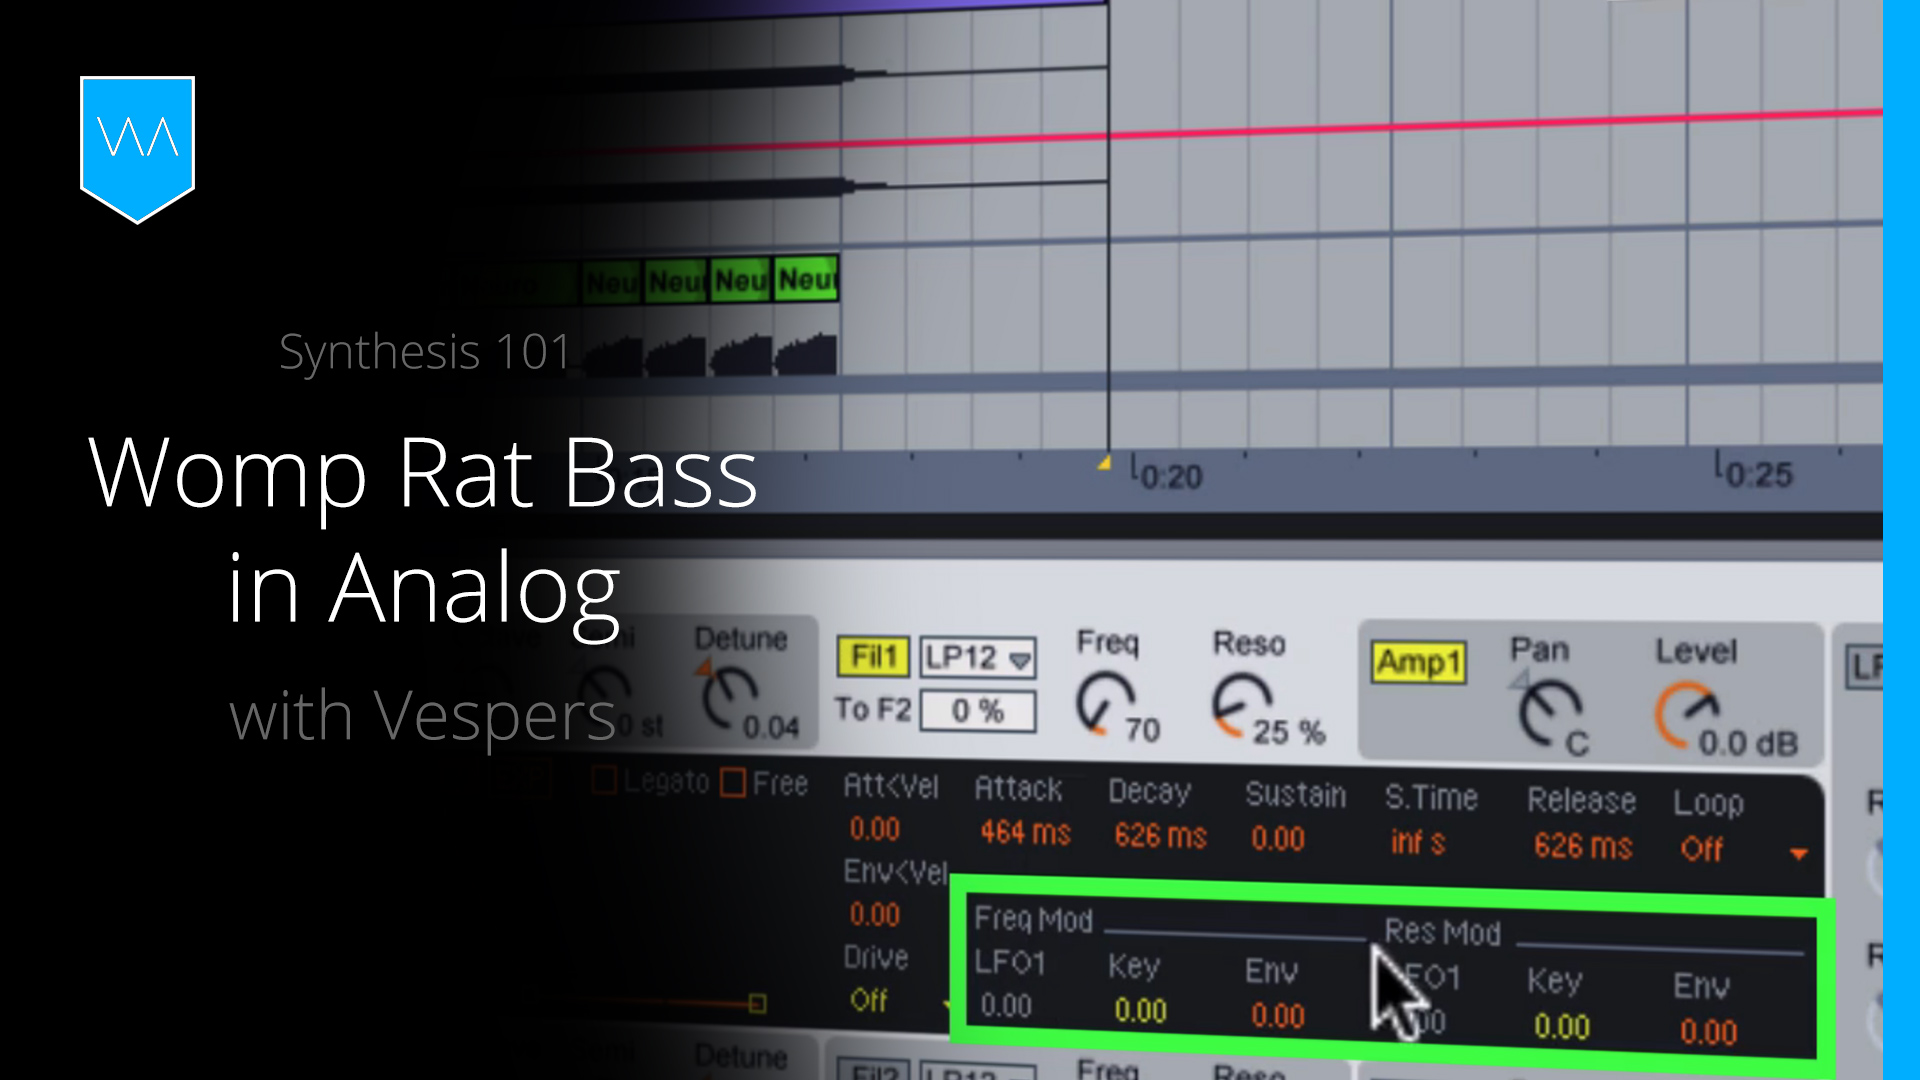Adjust the filter Freq knob at 70

pyautogui.click(x=1105, y=703)
